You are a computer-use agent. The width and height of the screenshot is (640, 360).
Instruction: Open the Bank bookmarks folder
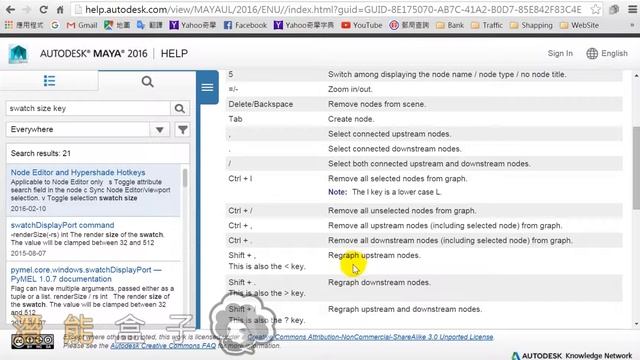point(450,25)
